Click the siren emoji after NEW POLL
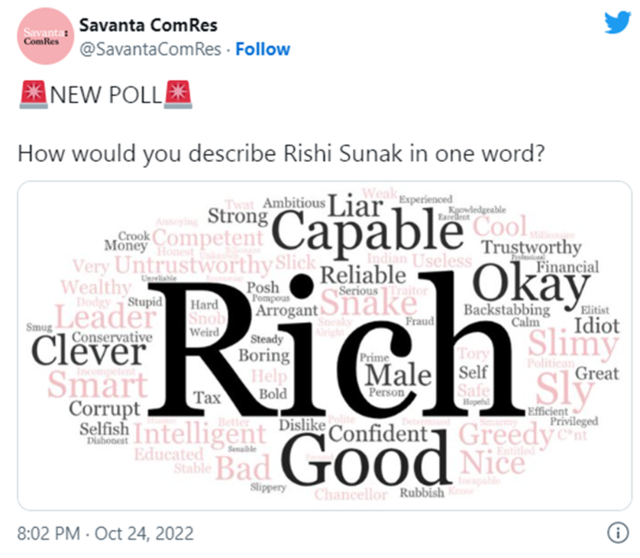 [176, 98]
